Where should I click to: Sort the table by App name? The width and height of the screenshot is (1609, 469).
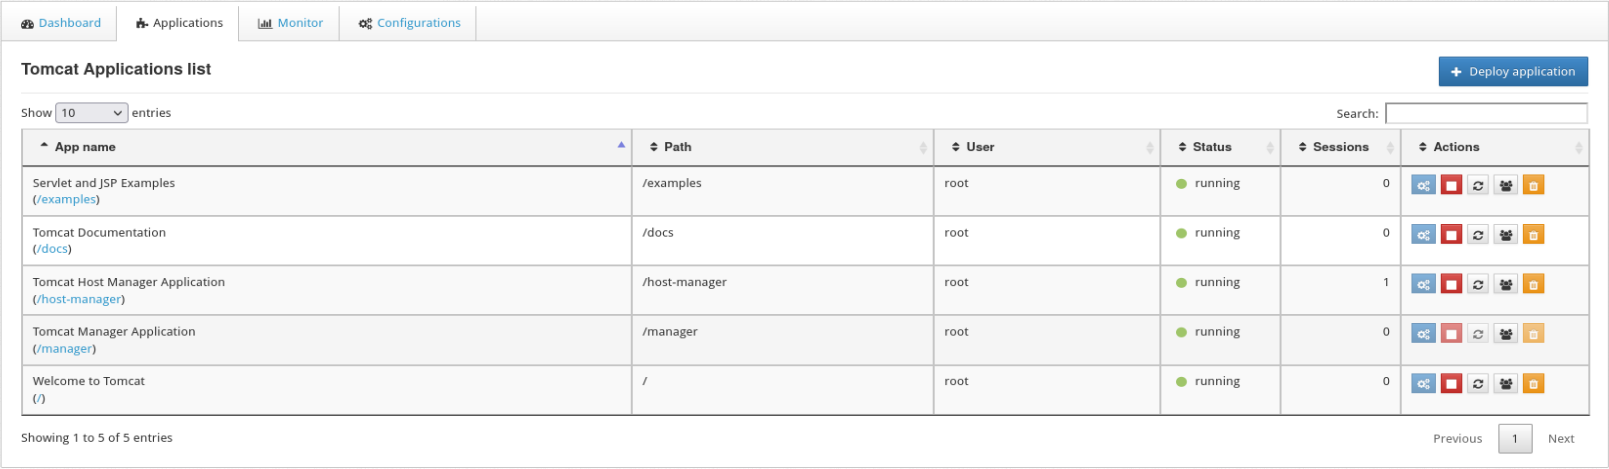pos(85,147)
